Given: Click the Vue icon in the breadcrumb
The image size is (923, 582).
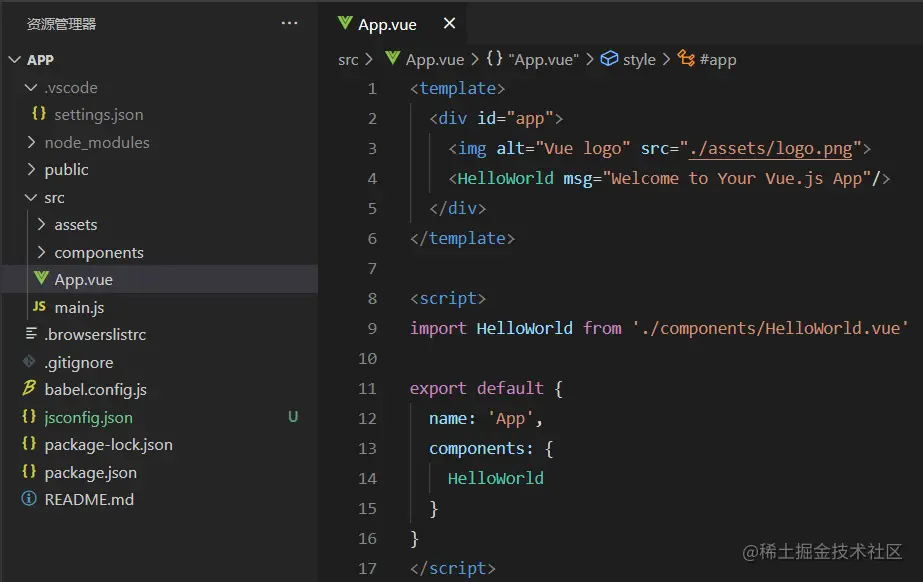Looking at the screenshot, I should [393, 58].
